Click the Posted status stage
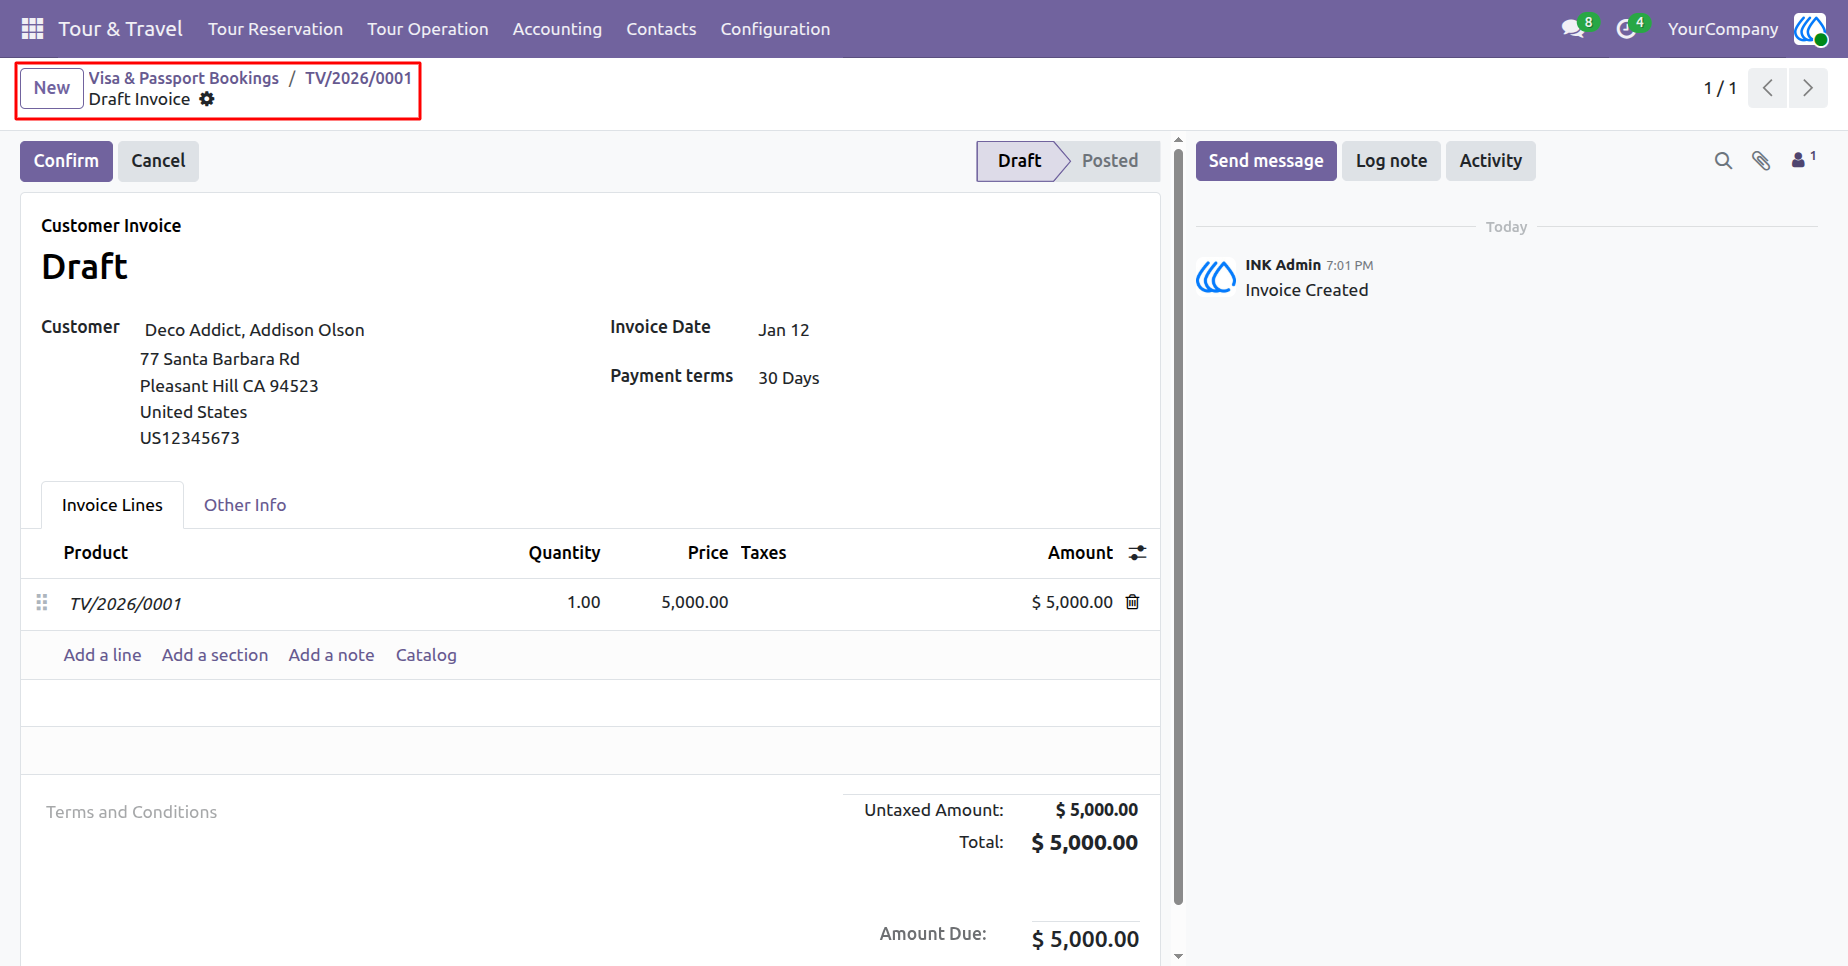 [x=1110, y=161]
